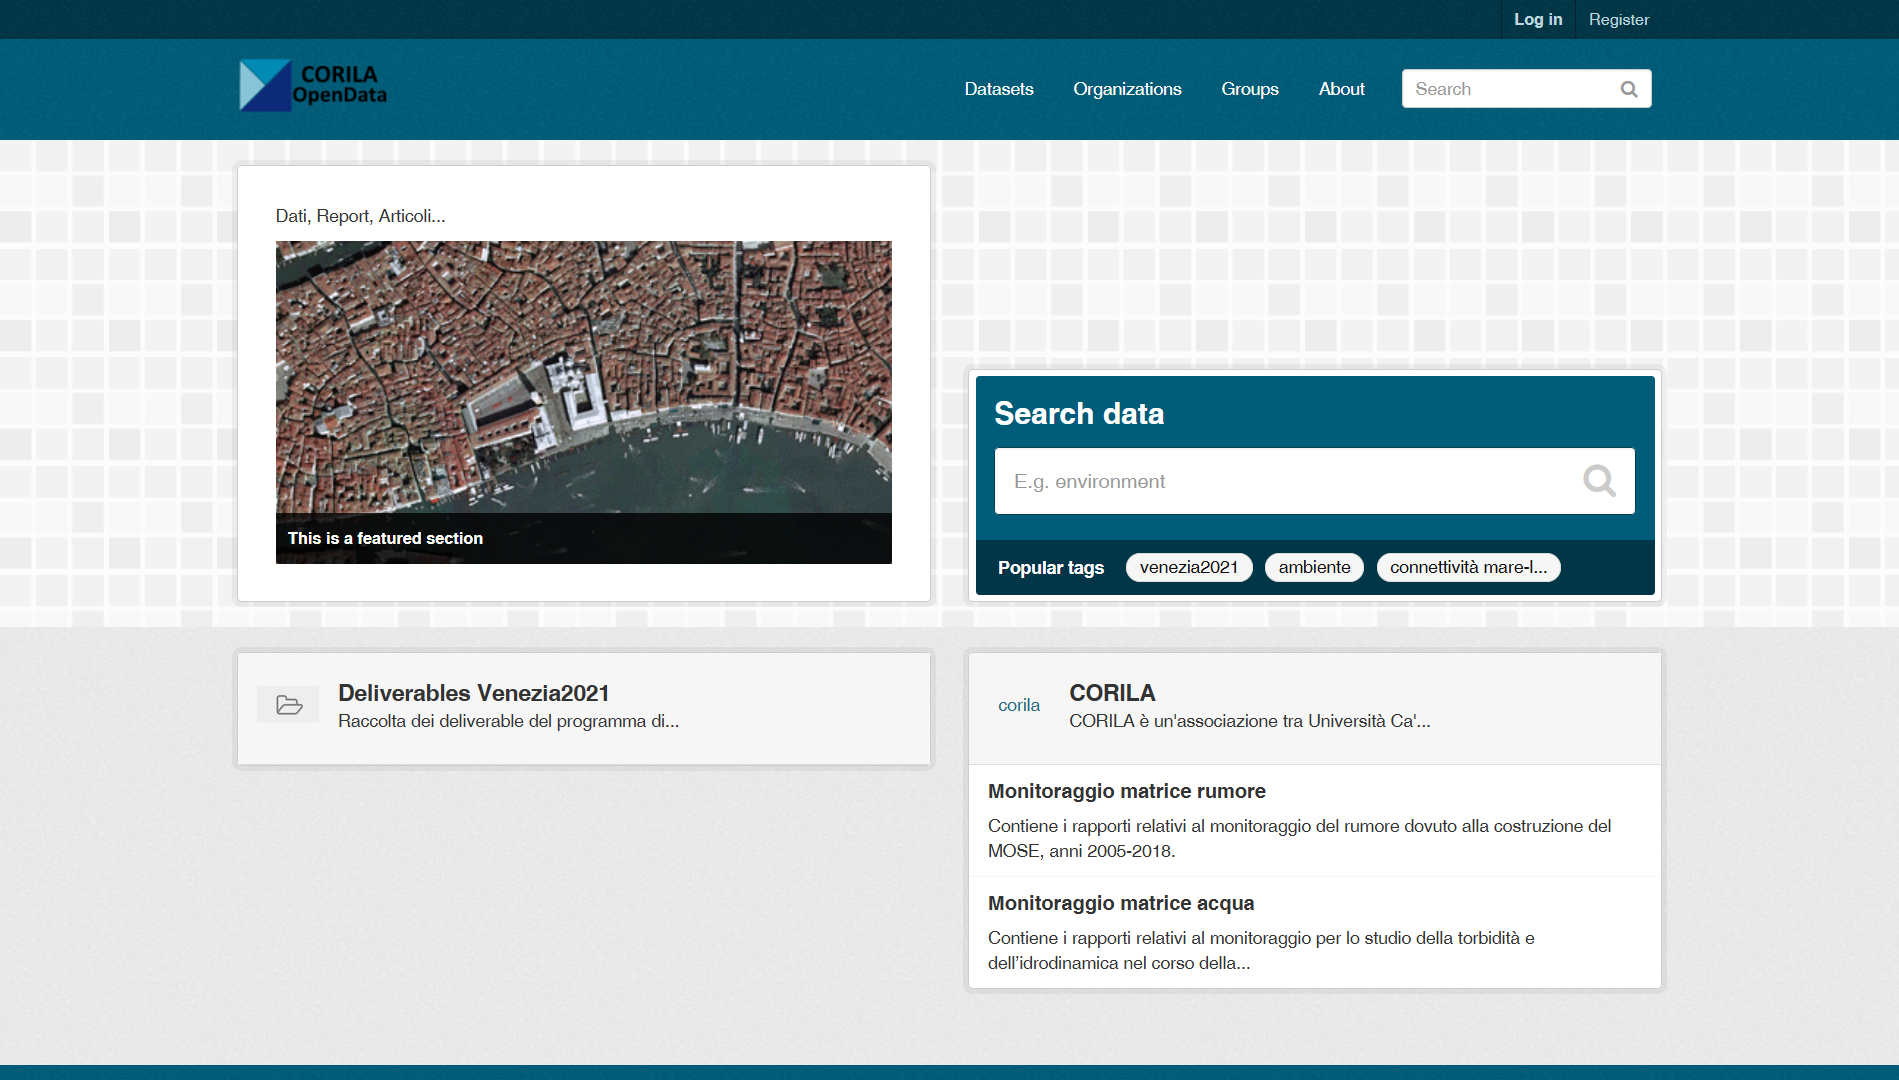Open the Monitoraggio matrice acqua dataset

pos(1120,903)
